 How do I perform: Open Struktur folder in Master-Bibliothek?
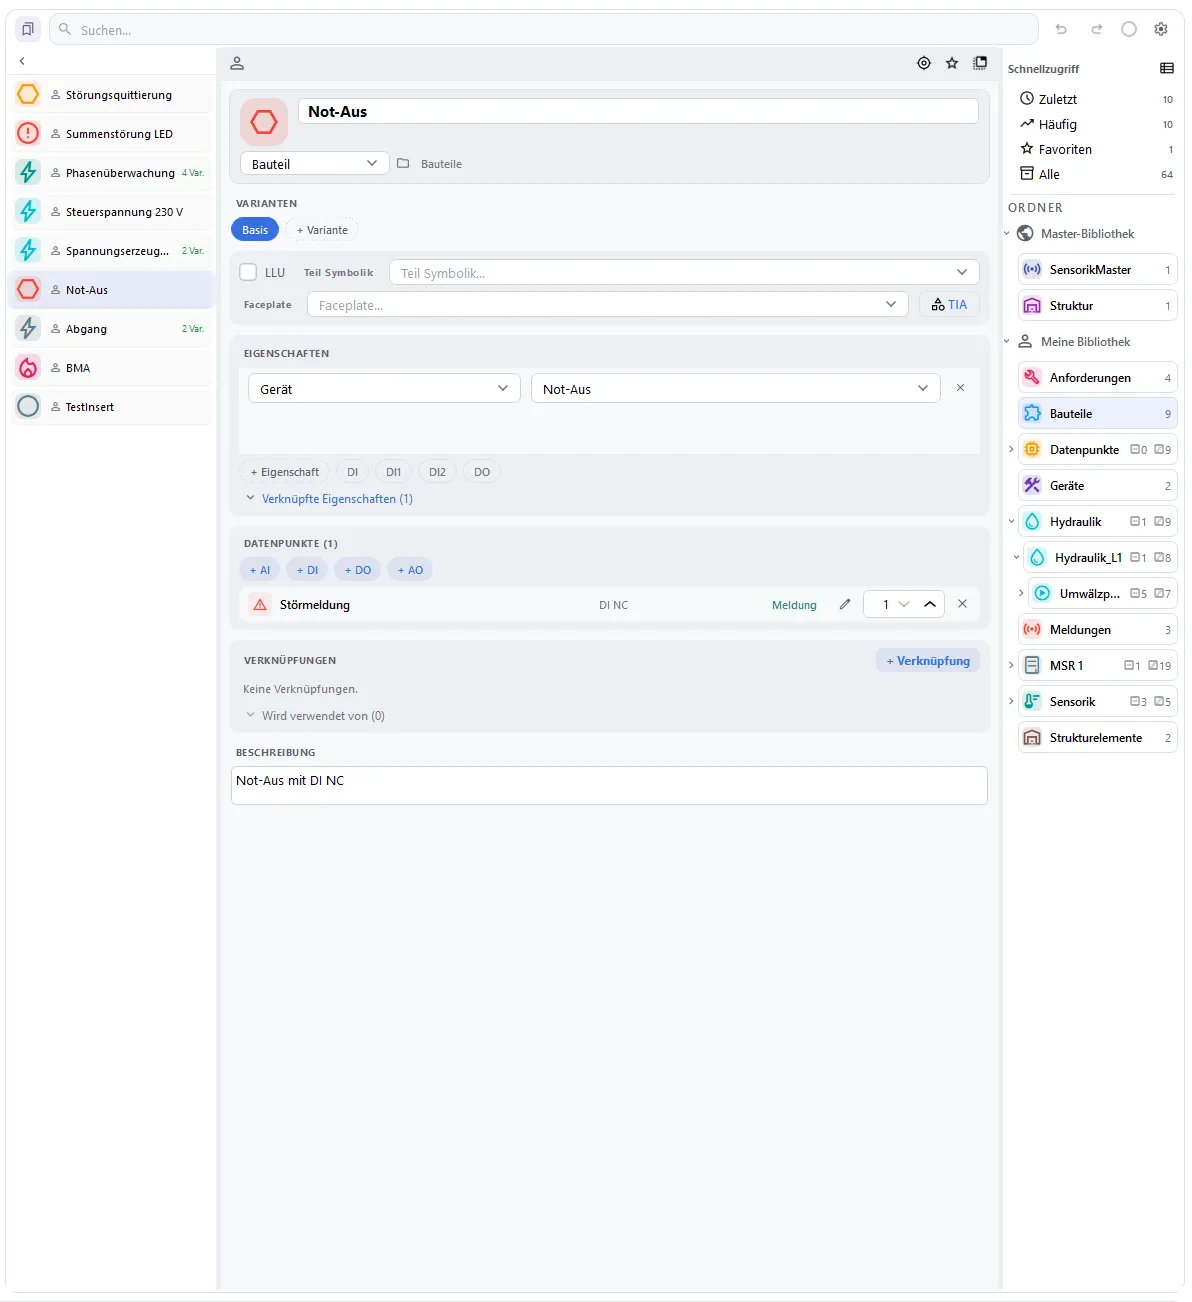[1097, 305]
